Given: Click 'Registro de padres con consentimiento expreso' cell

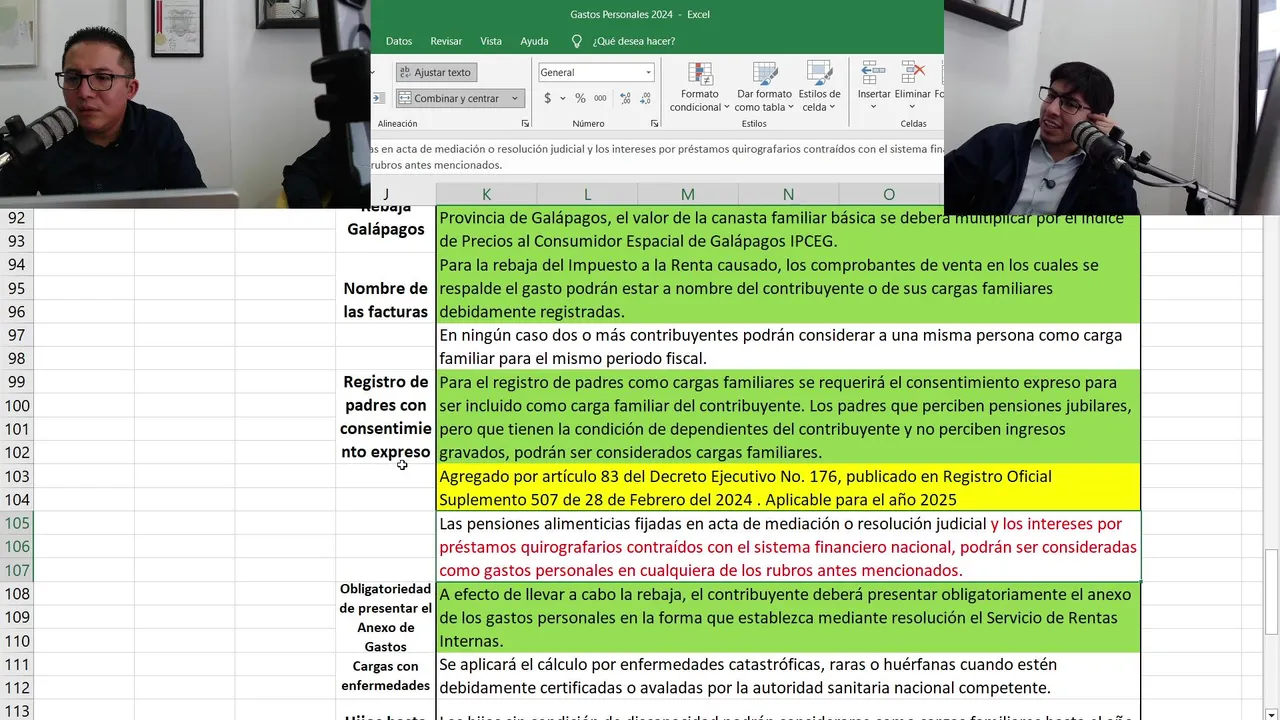Looking at the screenshot, I should pos(386,417).
